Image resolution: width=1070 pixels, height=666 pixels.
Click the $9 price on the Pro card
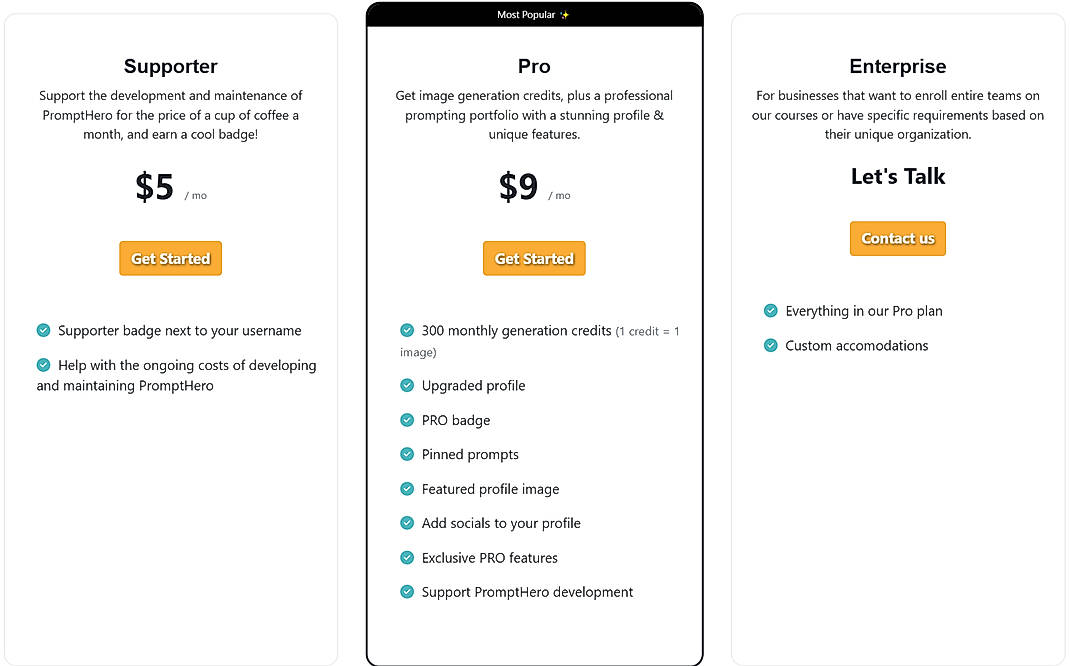(518, 186)
